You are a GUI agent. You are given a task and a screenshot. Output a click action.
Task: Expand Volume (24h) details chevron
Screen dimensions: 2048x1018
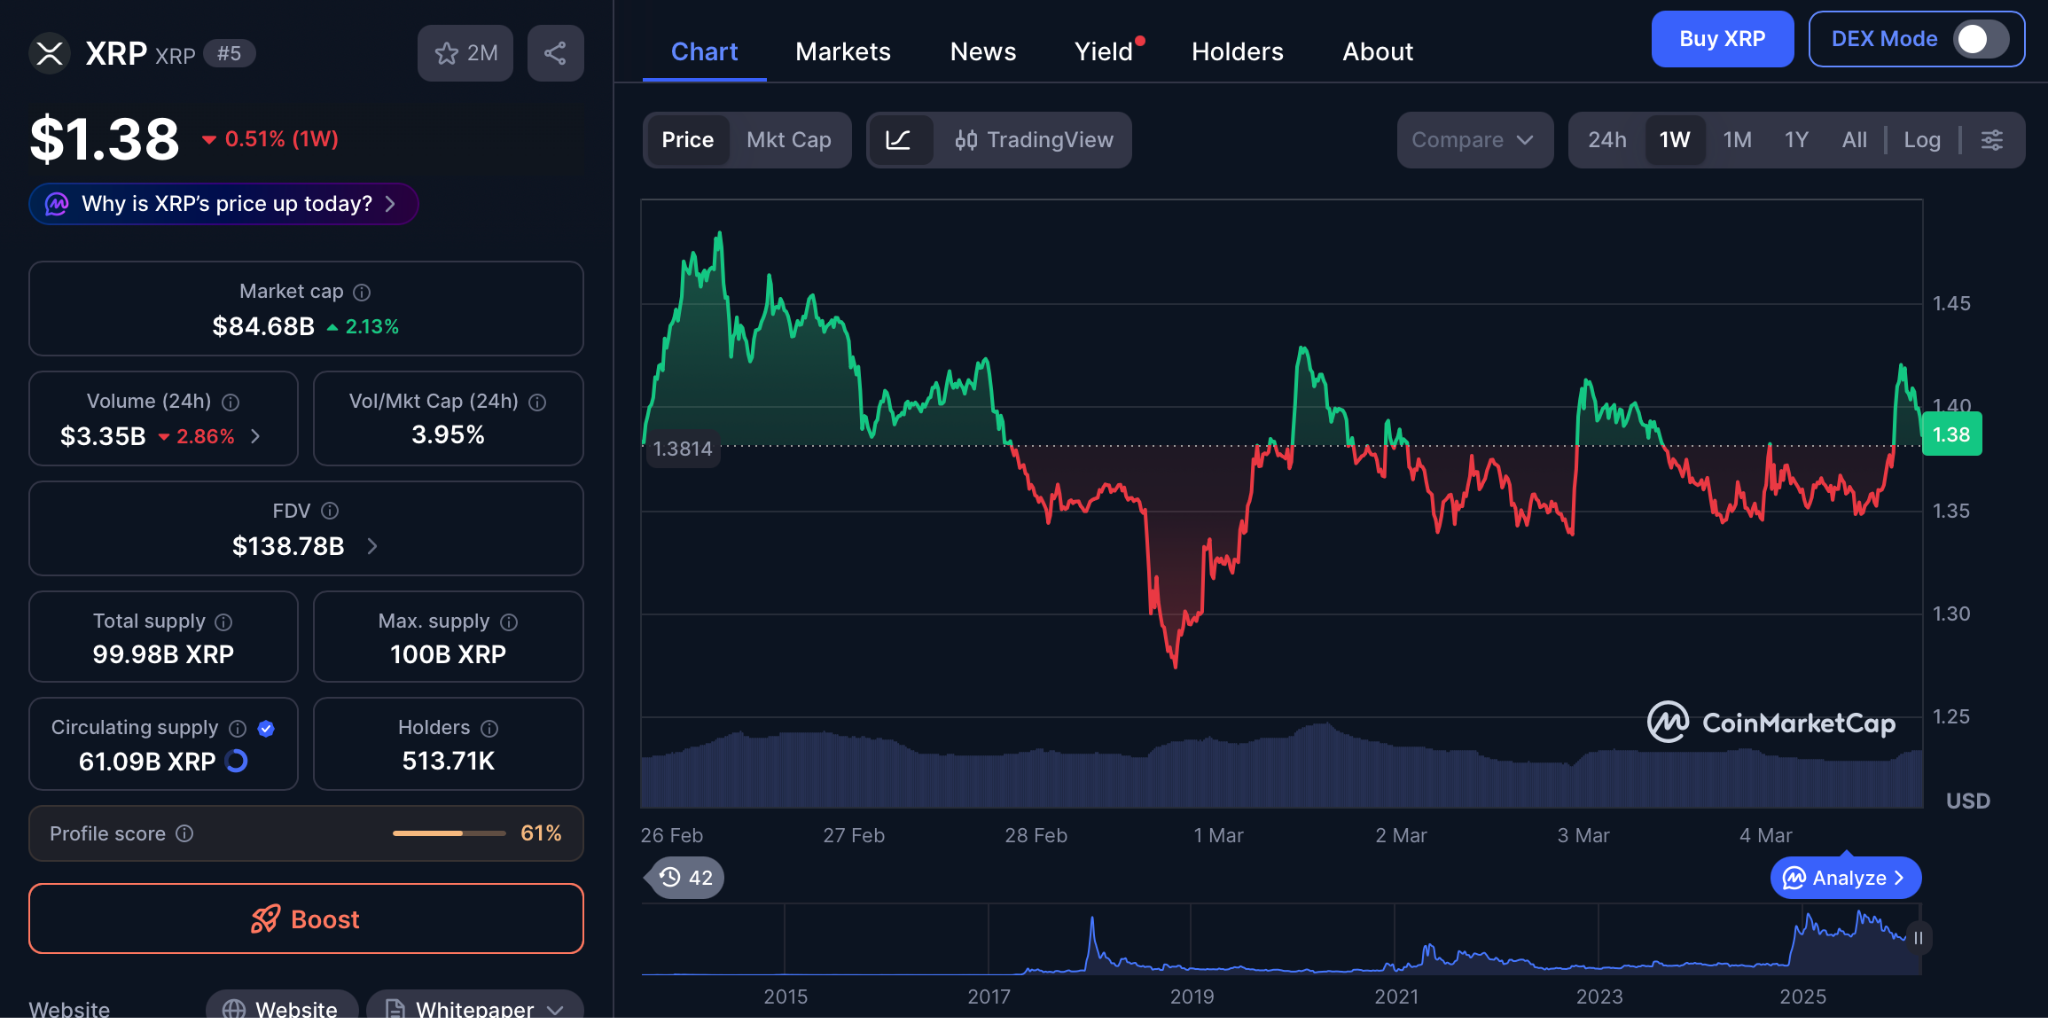pyautogui.click(x=256, y=436)
